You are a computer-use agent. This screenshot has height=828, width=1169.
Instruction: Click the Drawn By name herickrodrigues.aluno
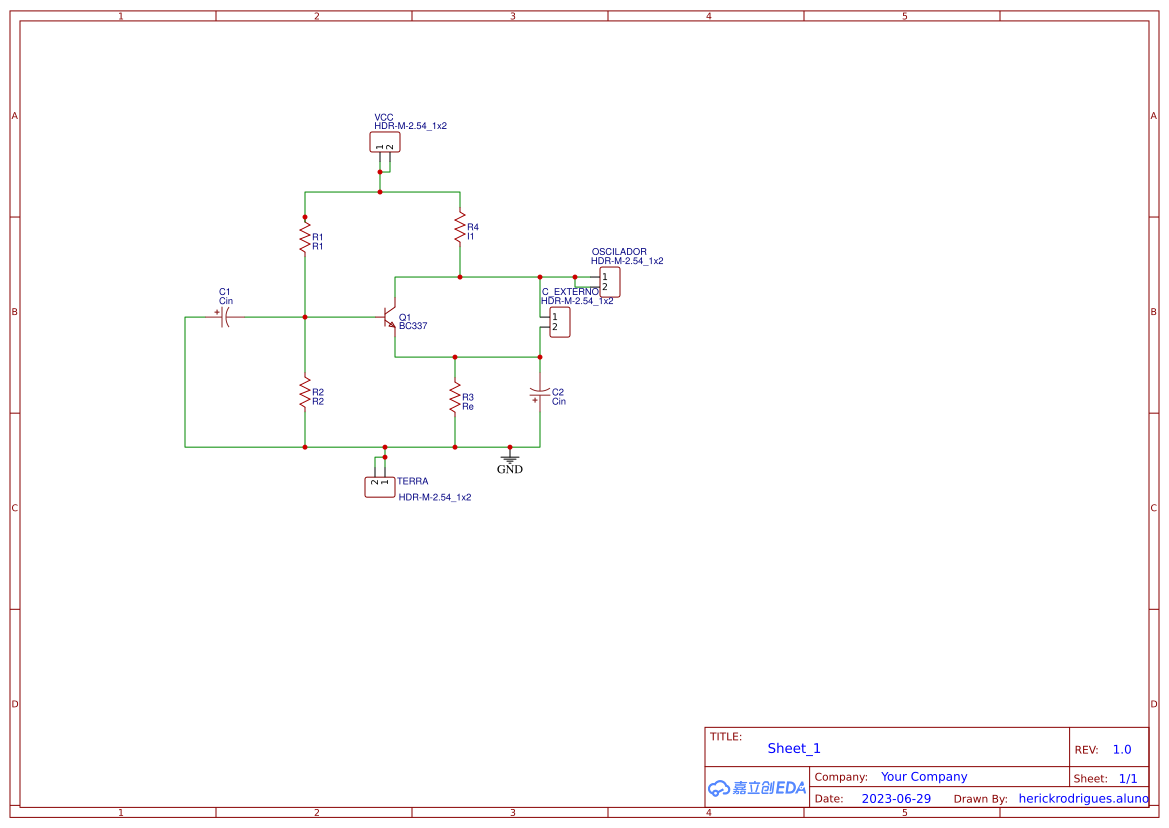(x=1079, y=798)
